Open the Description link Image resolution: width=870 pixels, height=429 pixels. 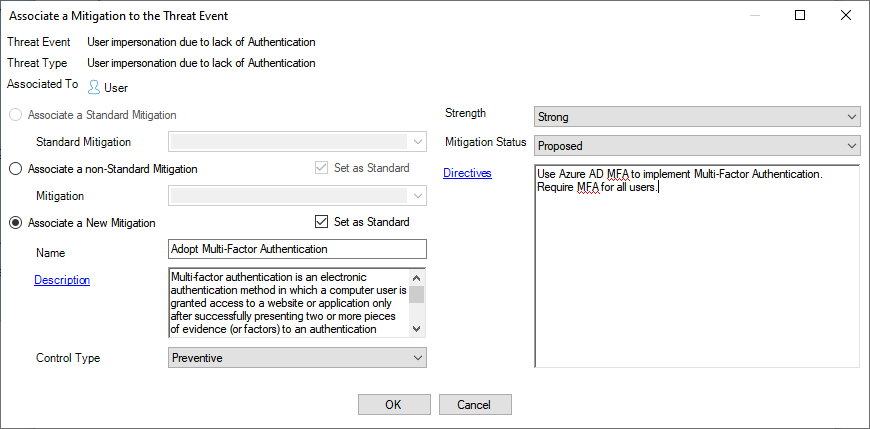coord(62,280)
